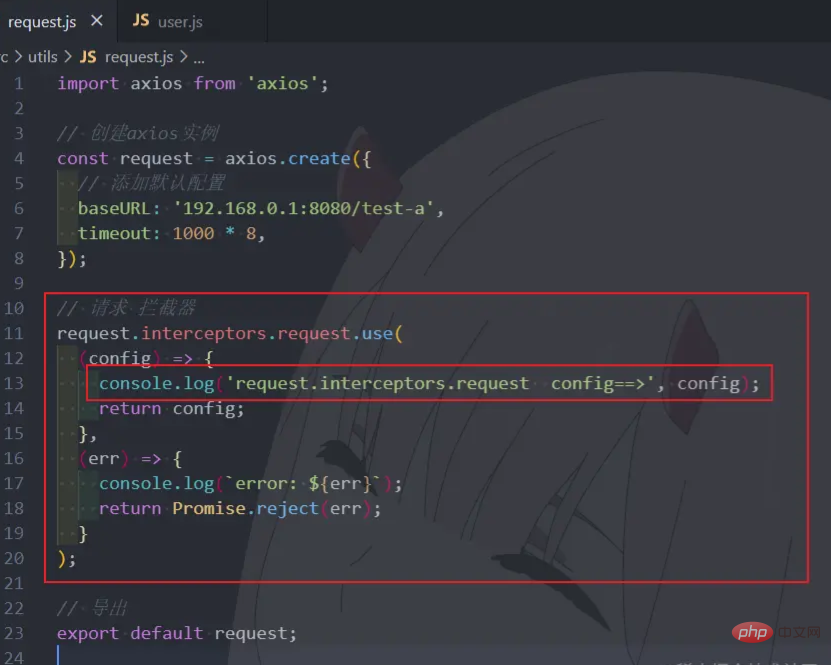Click the JS icon on user.js tab
This screenshot has width=831, height=665.
[140, 21]
